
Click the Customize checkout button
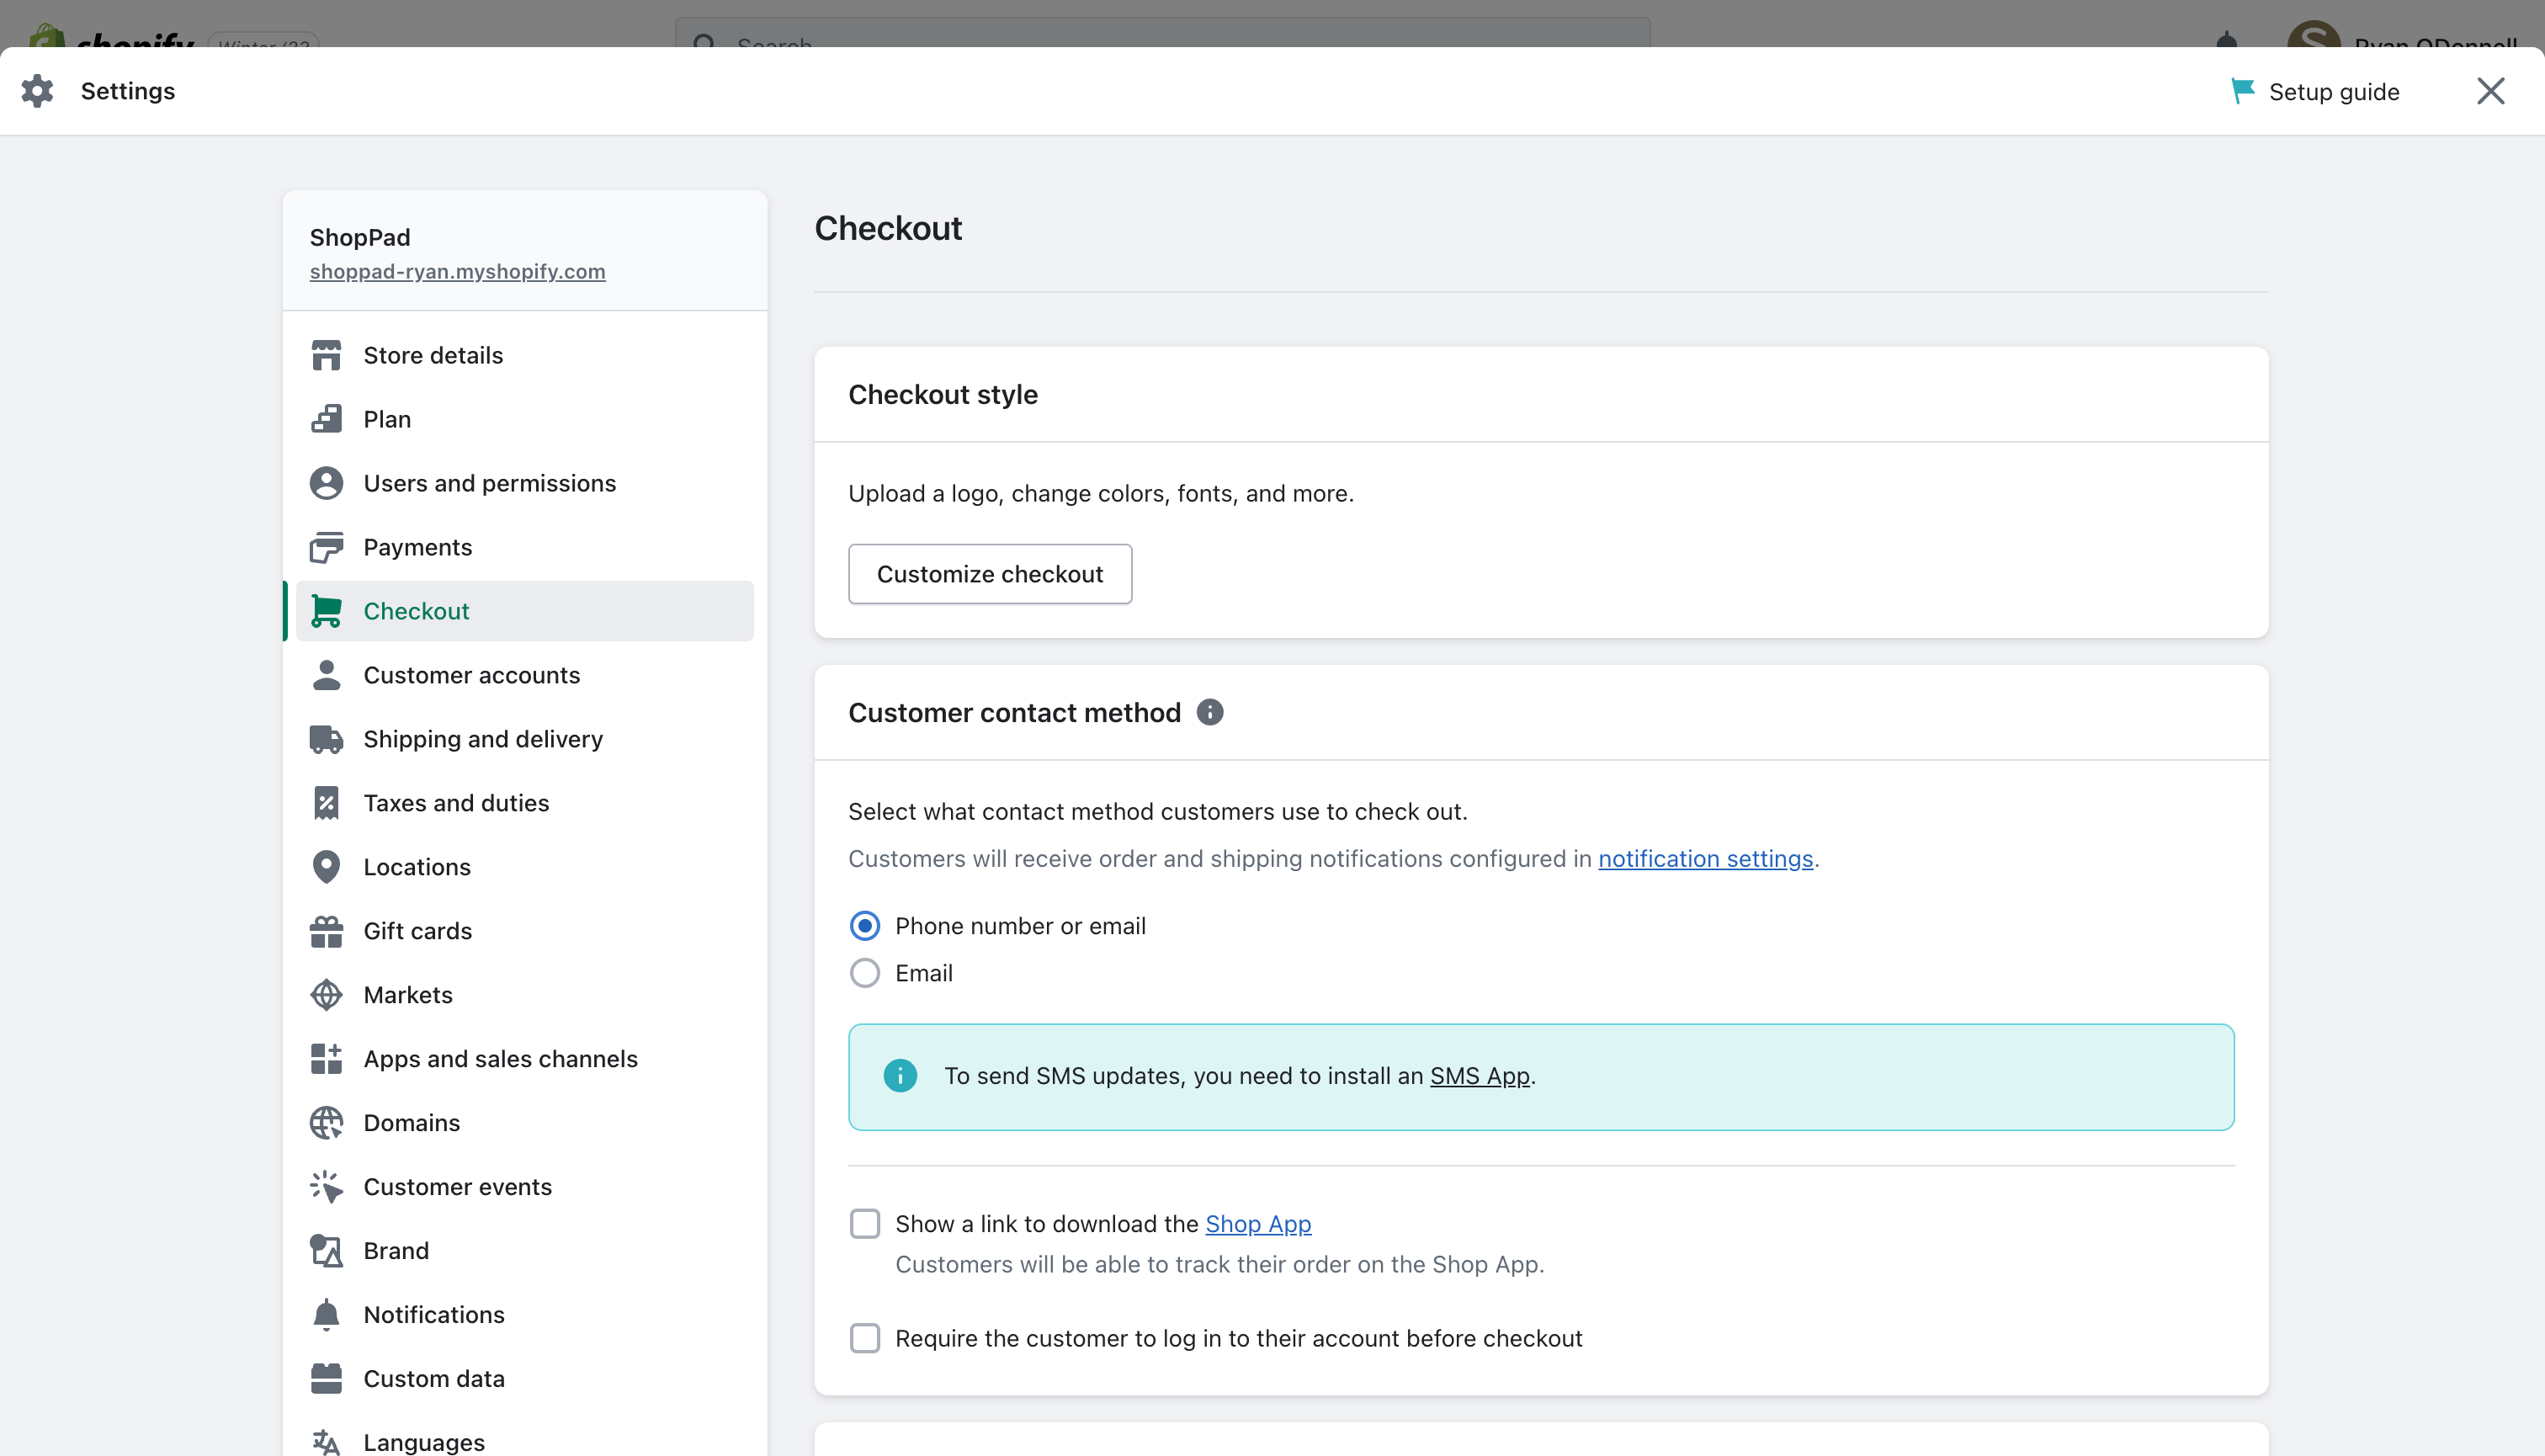point(990,575)
